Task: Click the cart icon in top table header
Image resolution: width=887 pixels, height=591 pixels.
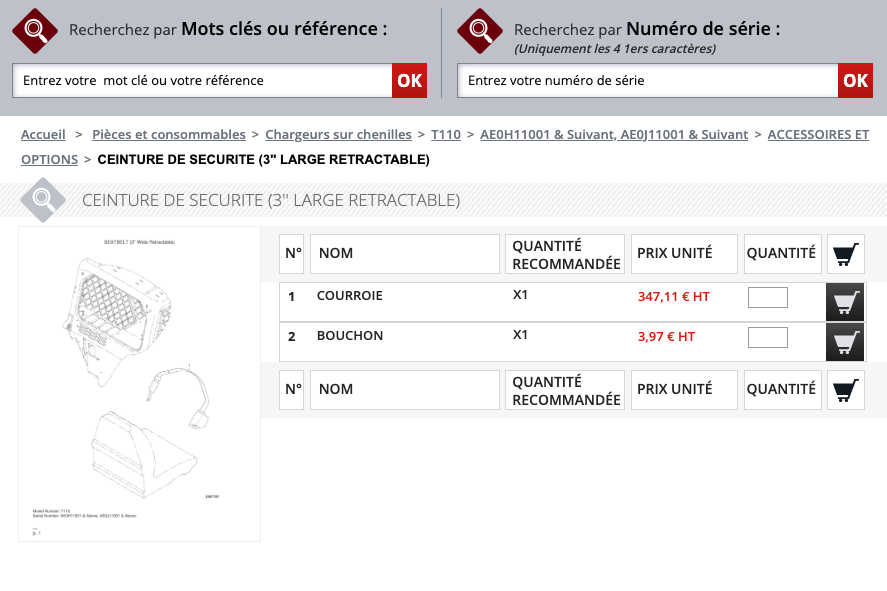Action: [x=846, y=254]
